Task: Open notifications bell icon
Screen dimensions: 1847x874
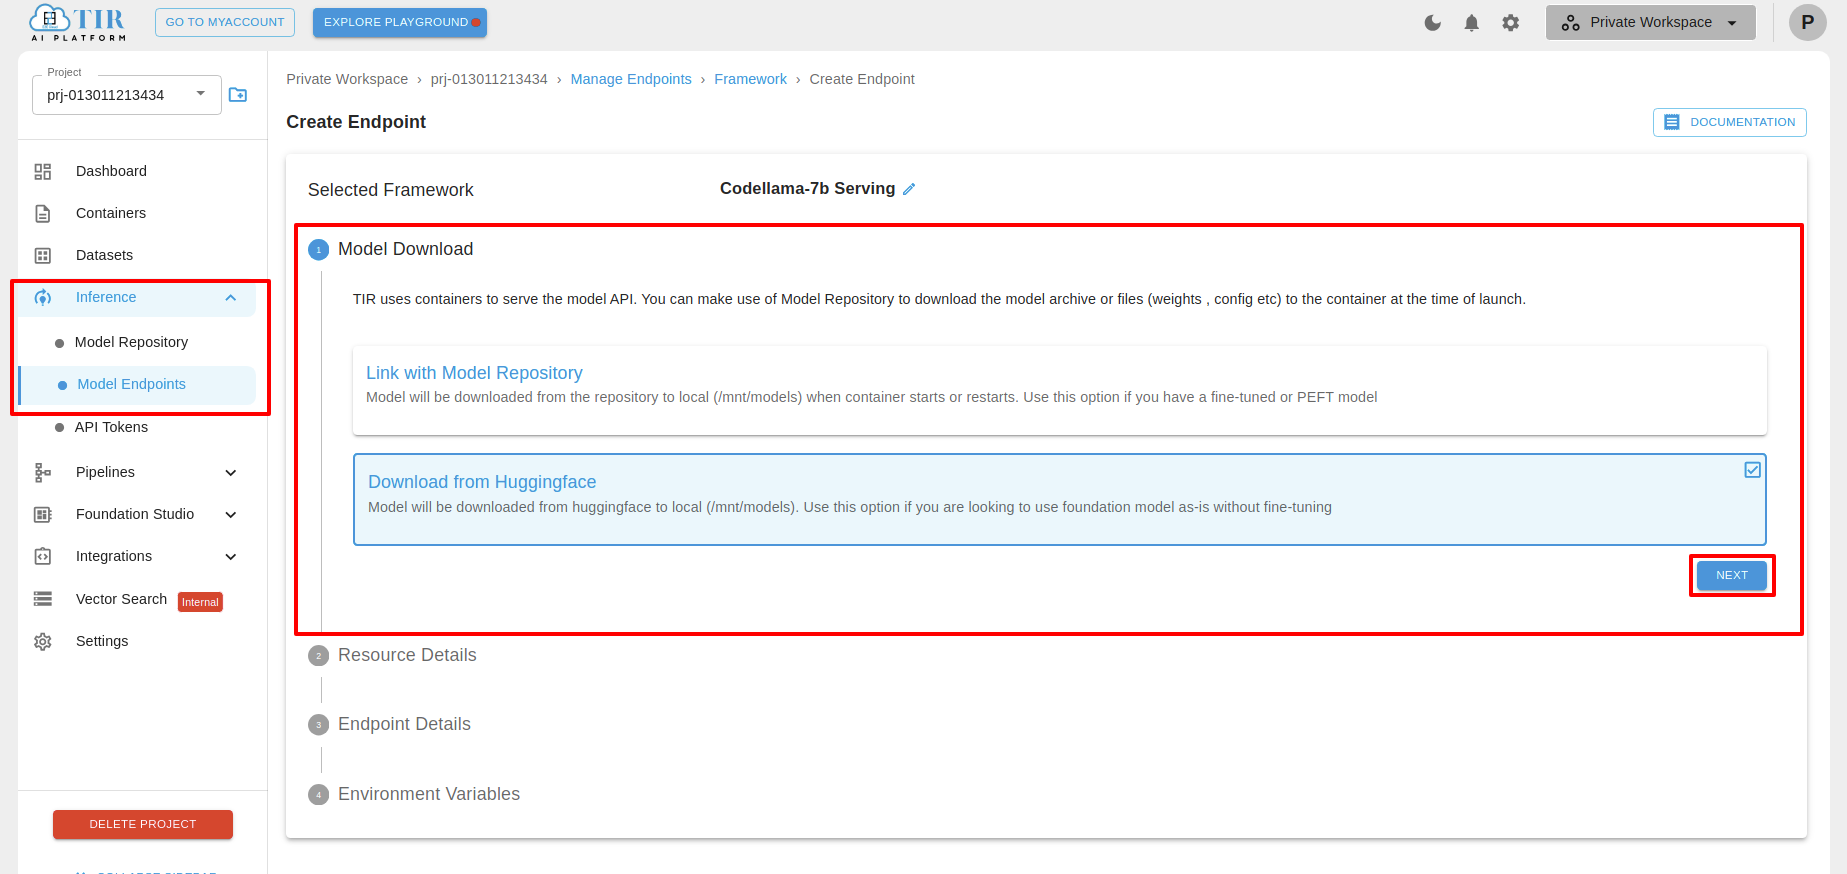Action: pyautogui.click(x=1472, y=22)
